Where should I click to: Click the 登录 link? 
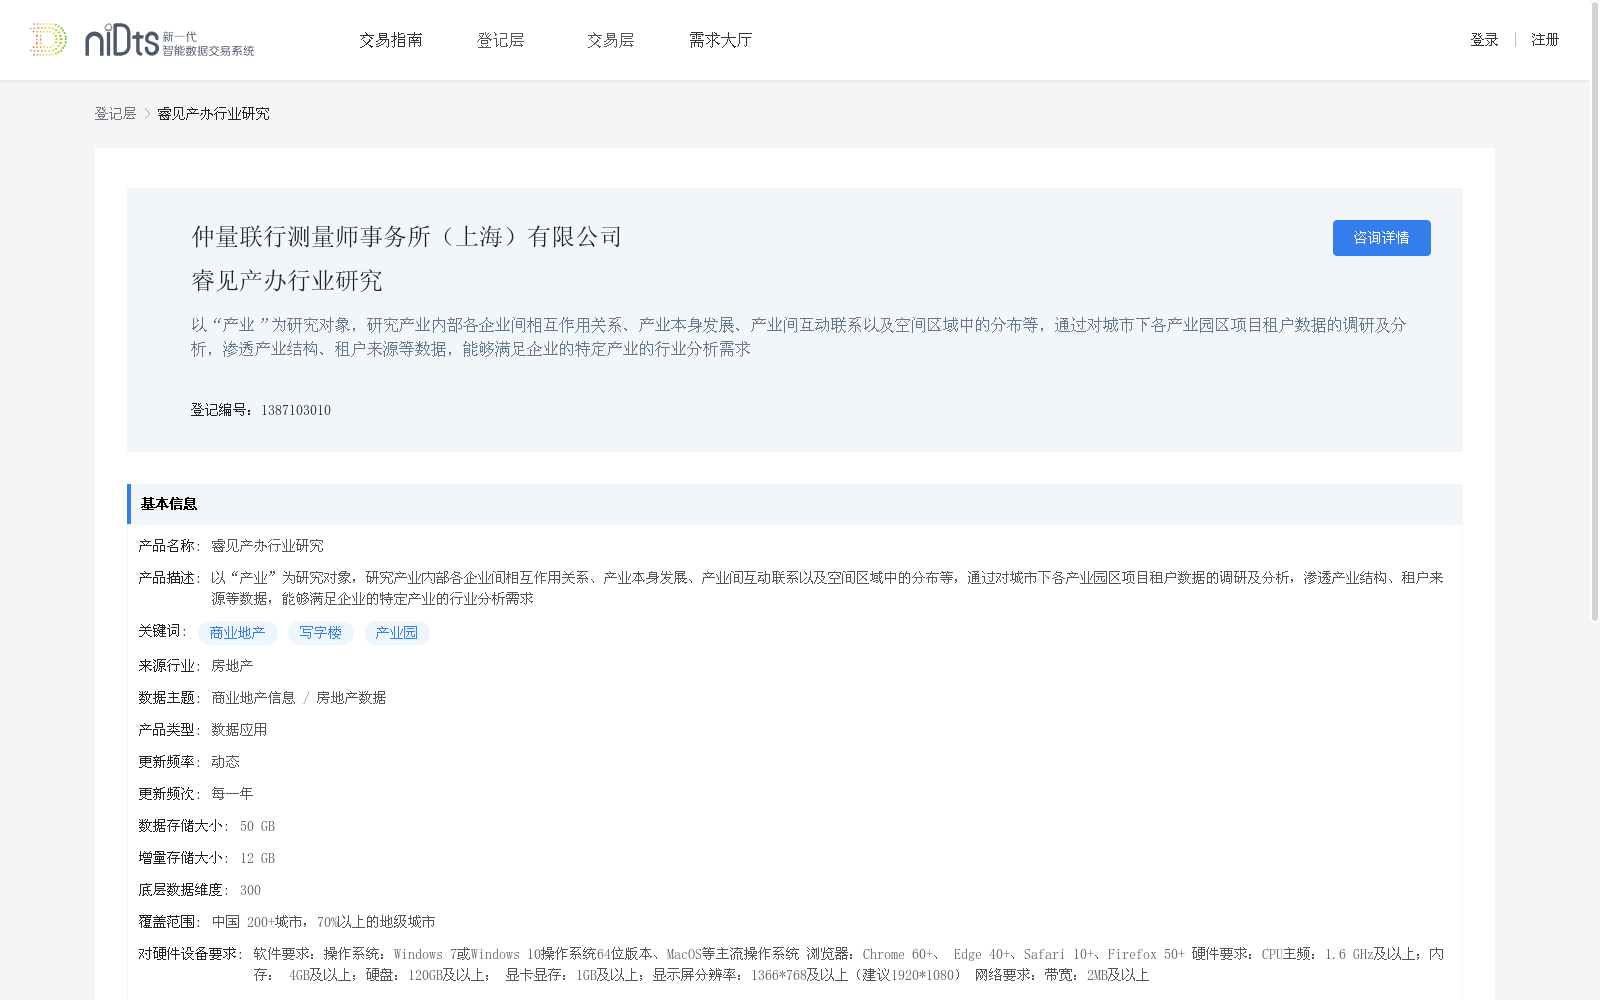click(1485, 40)
